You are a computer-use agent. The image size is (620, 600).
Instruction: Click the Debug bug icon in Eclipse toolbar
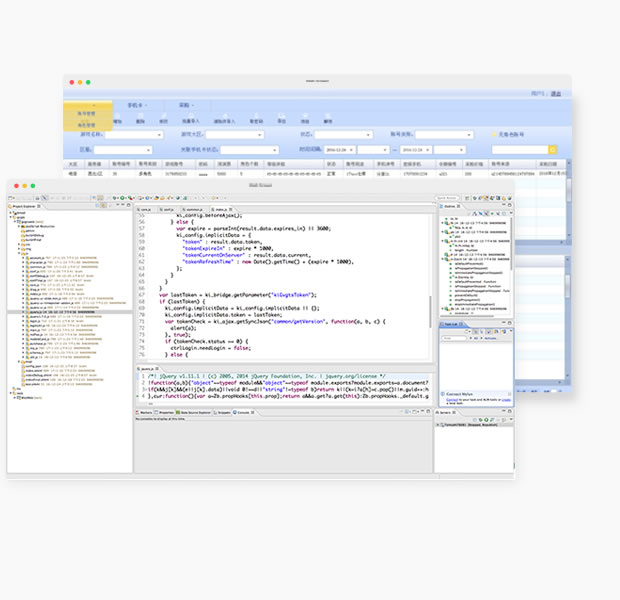click(x=115, y=198)
